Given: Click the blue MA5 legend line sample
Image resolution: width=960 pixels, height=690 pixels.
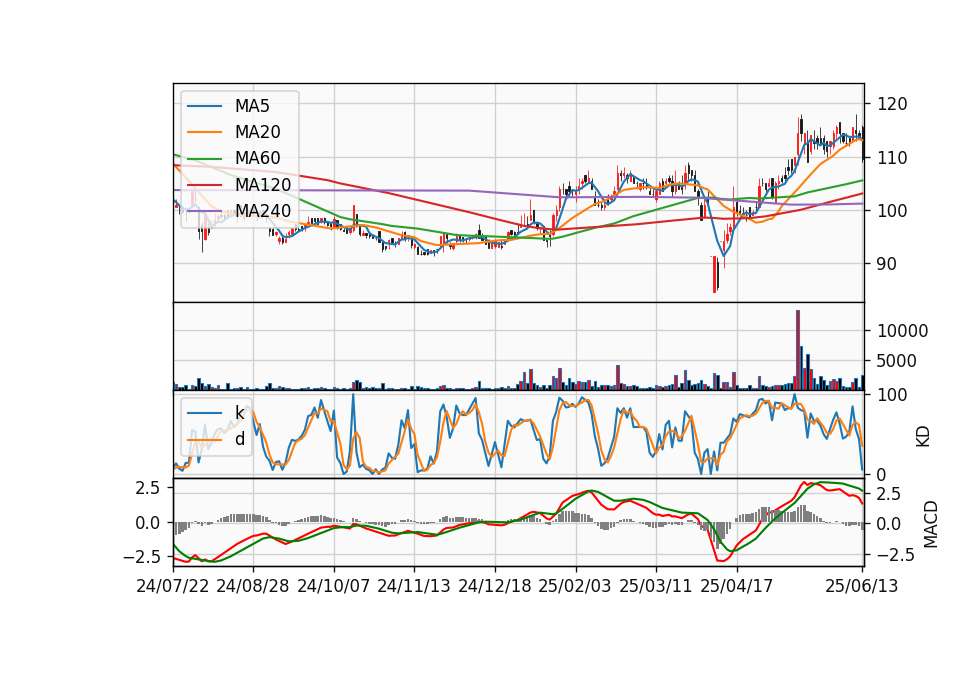Looking at the screenshot, I should click(x=204, y=107).
